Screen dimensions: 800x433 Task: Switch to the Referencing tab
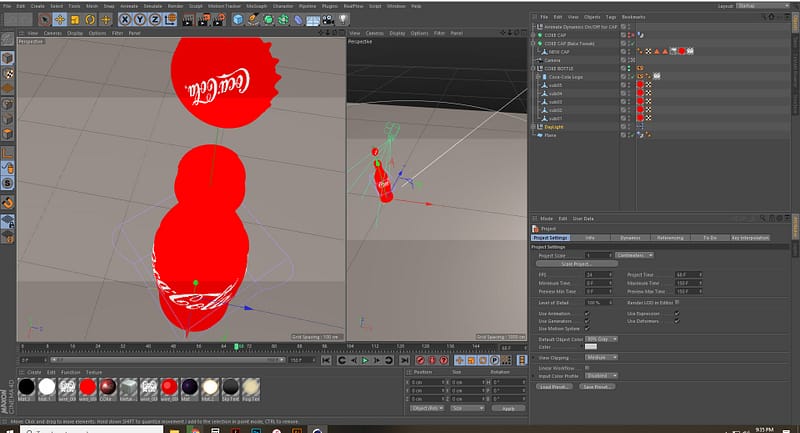click(x=670, y=238)
